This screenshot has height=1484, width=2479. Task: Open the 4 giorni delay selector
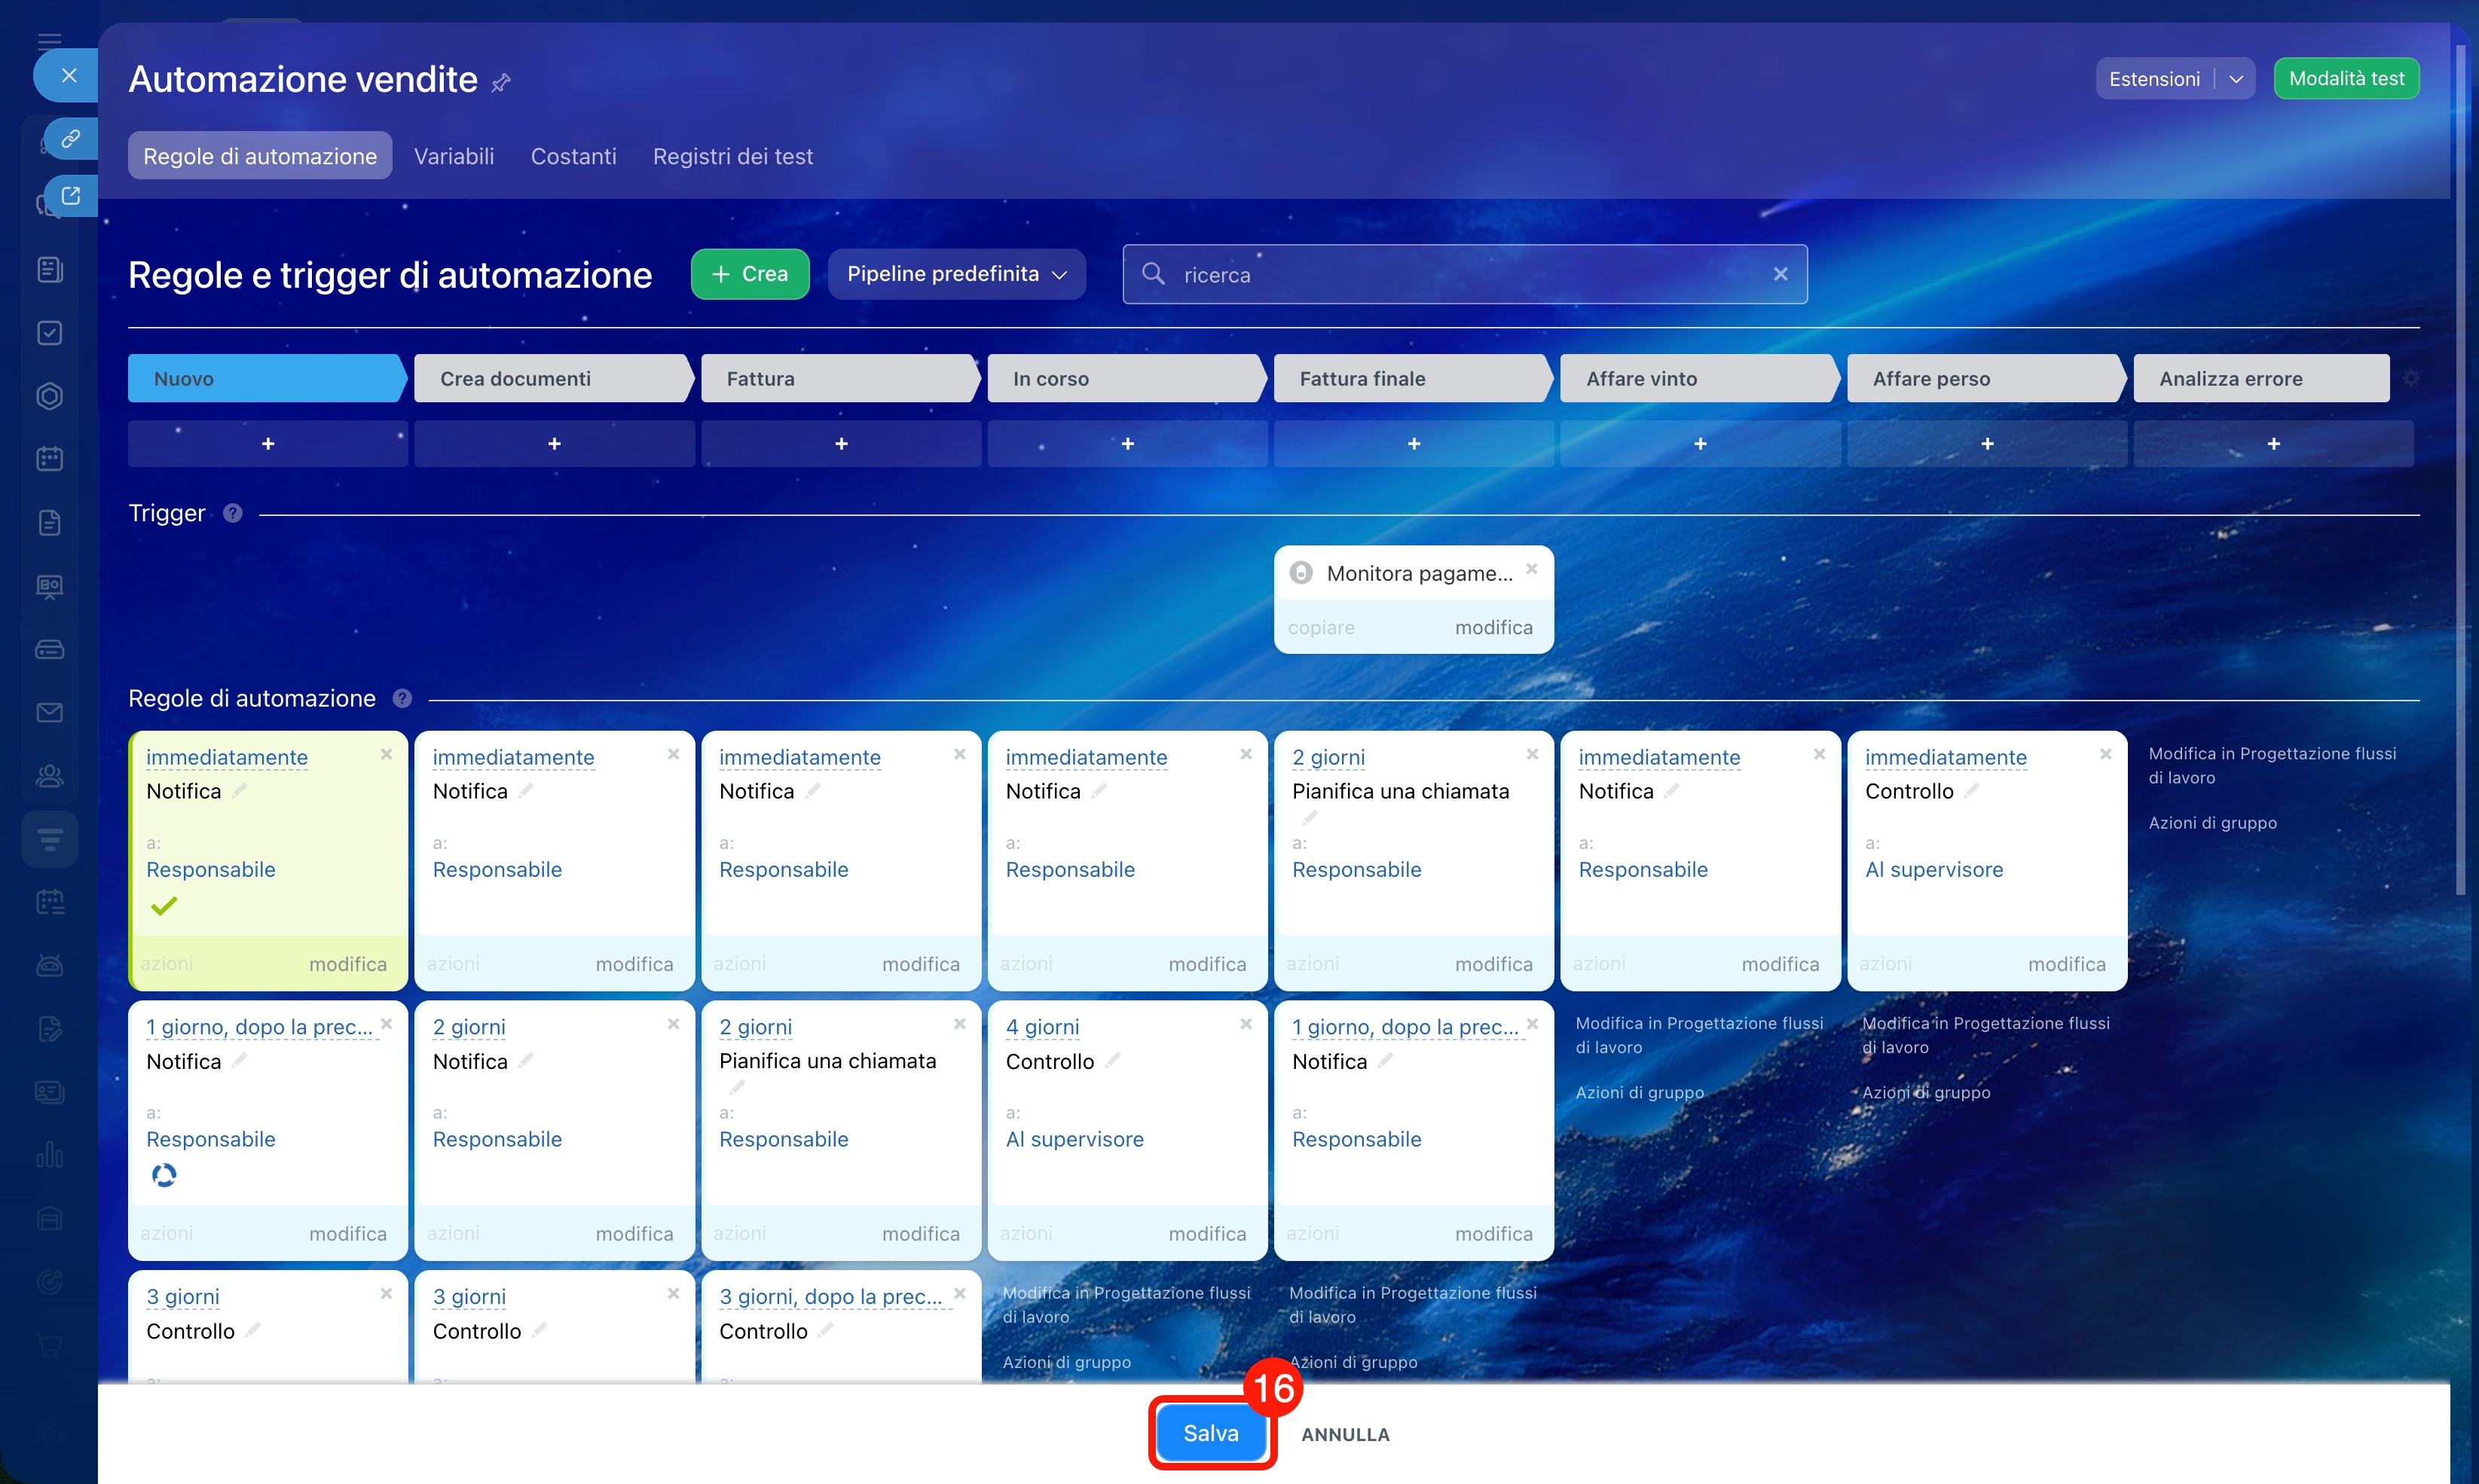point(1042,1027)
